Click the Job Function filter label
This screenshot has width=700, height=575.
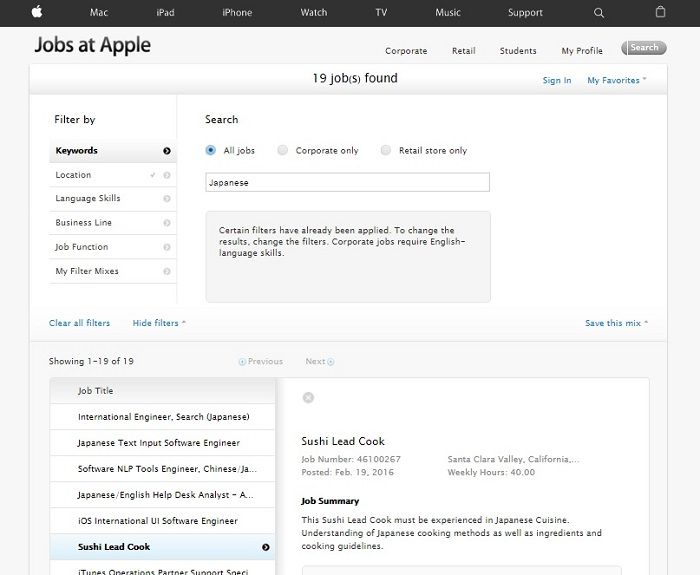click(x=82, y=246)
